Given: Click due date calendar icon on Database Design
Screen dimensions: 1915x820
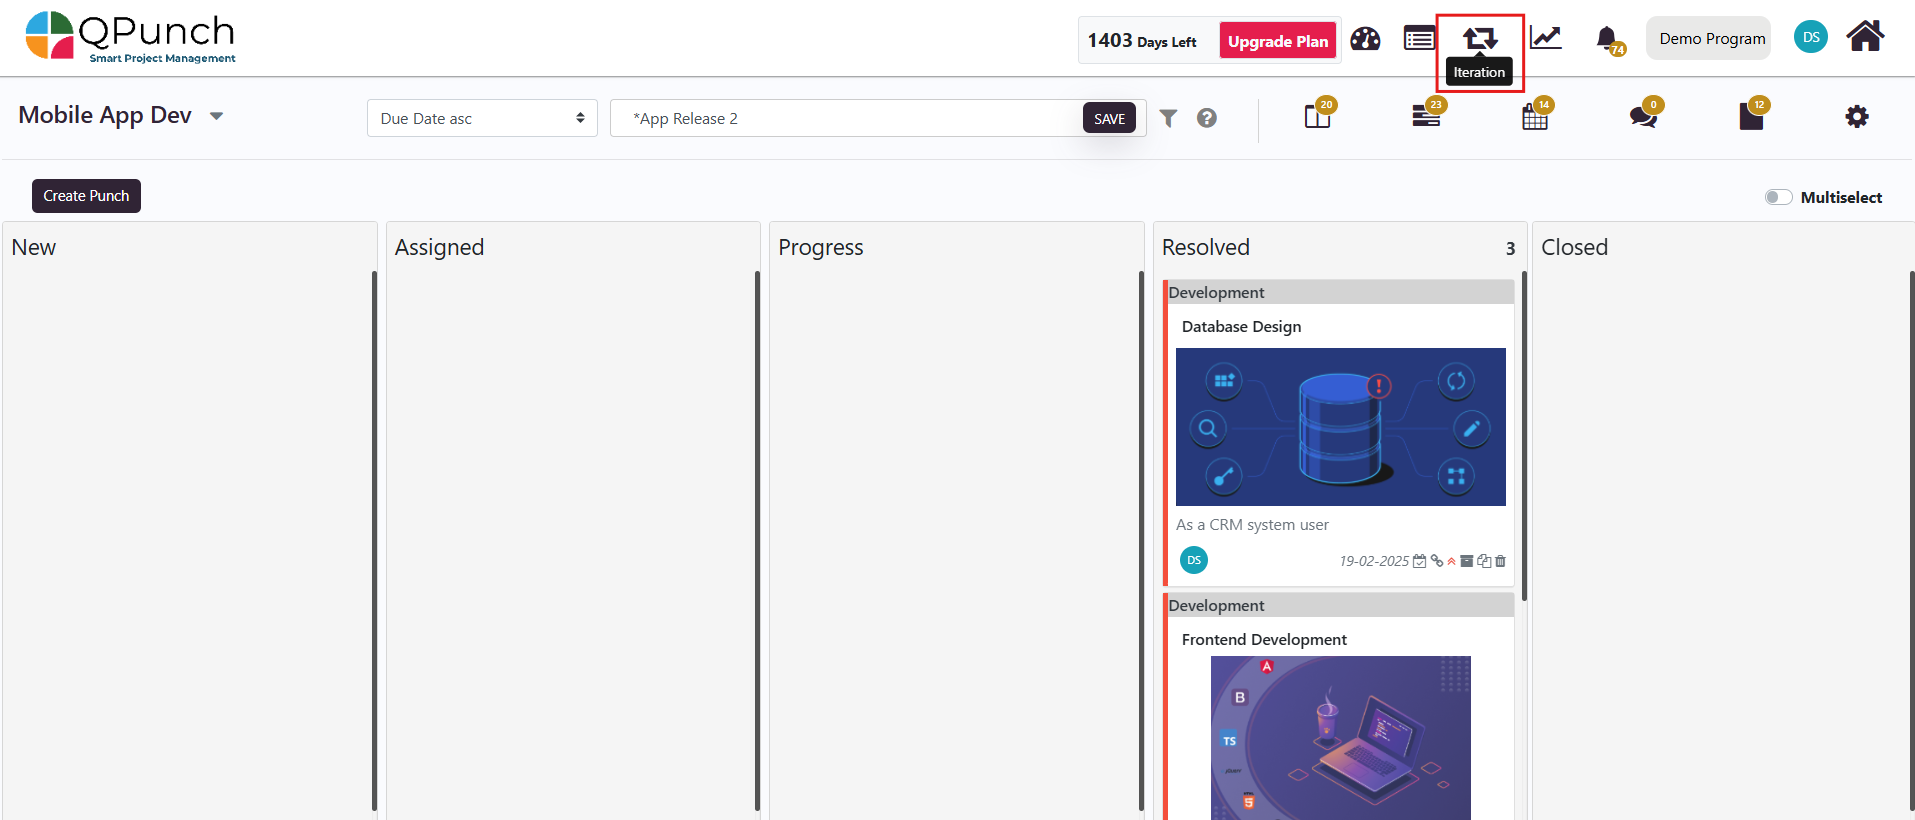Looking at the screenshot, I should pos(1419,561).
